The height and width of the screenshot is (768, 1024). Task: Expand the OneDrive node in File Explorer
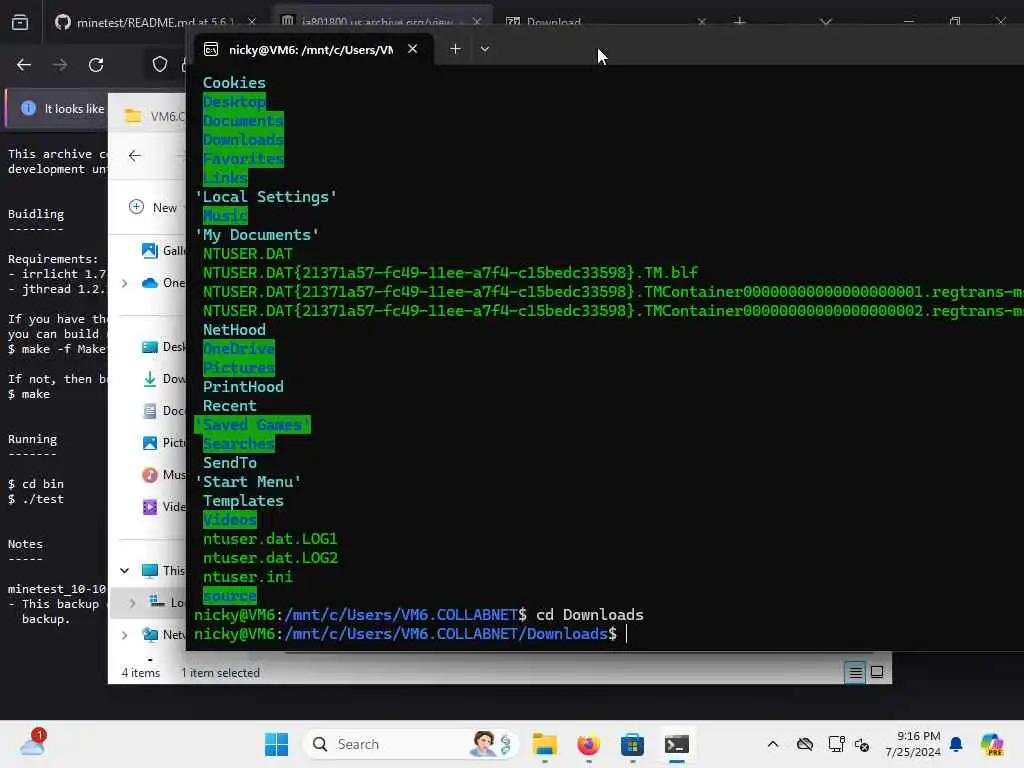coord(124,283)
